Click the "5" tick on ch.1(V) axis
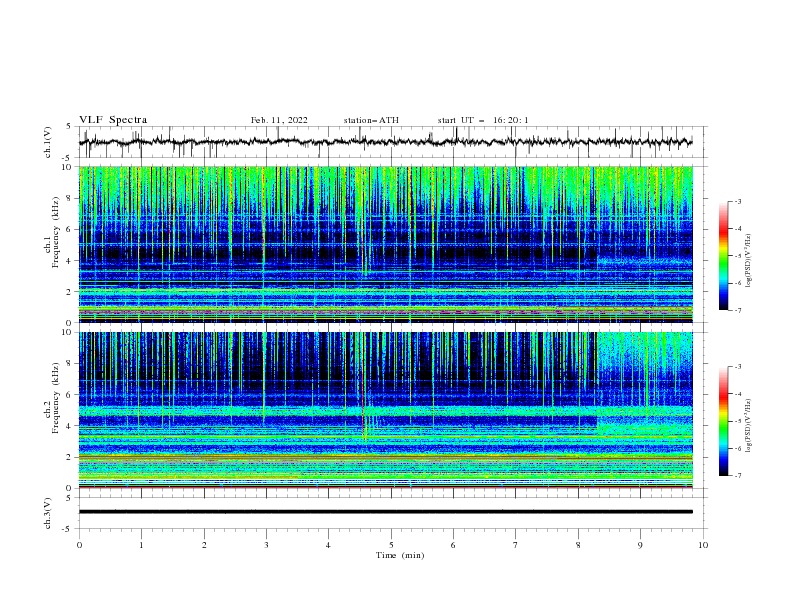792x612 pixels. coord(69,127)
